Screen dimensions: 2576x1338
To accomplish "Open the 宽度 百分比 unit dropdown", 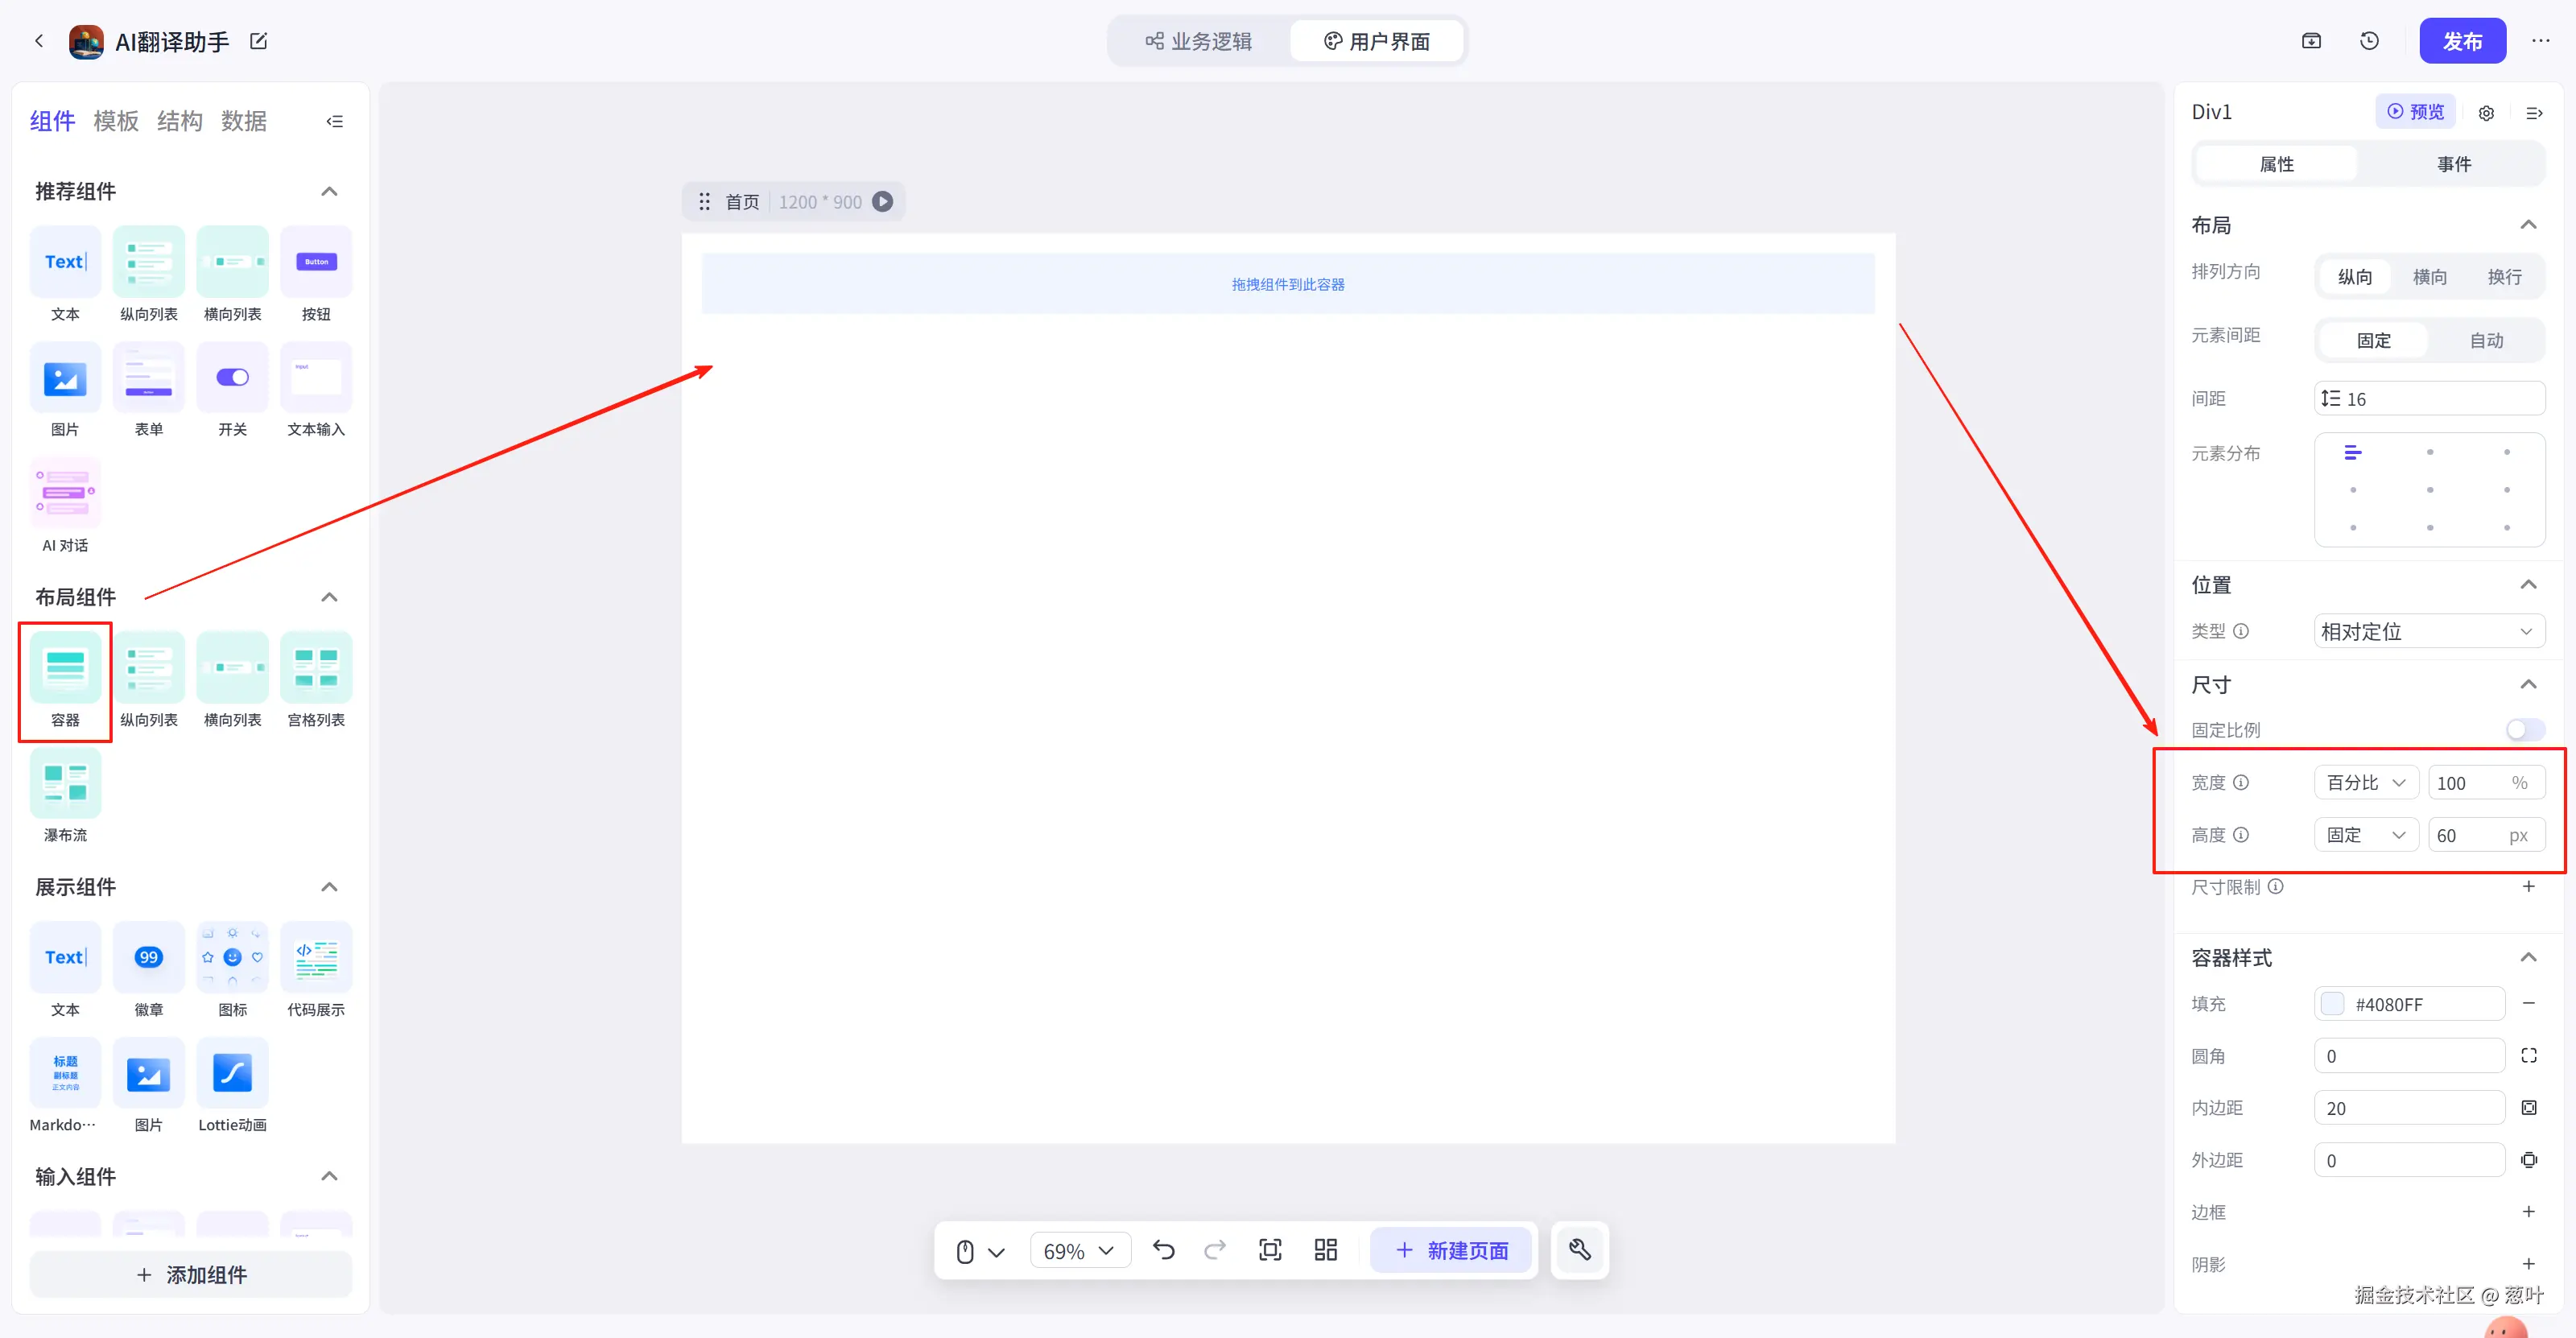I will click(2365, 783).
